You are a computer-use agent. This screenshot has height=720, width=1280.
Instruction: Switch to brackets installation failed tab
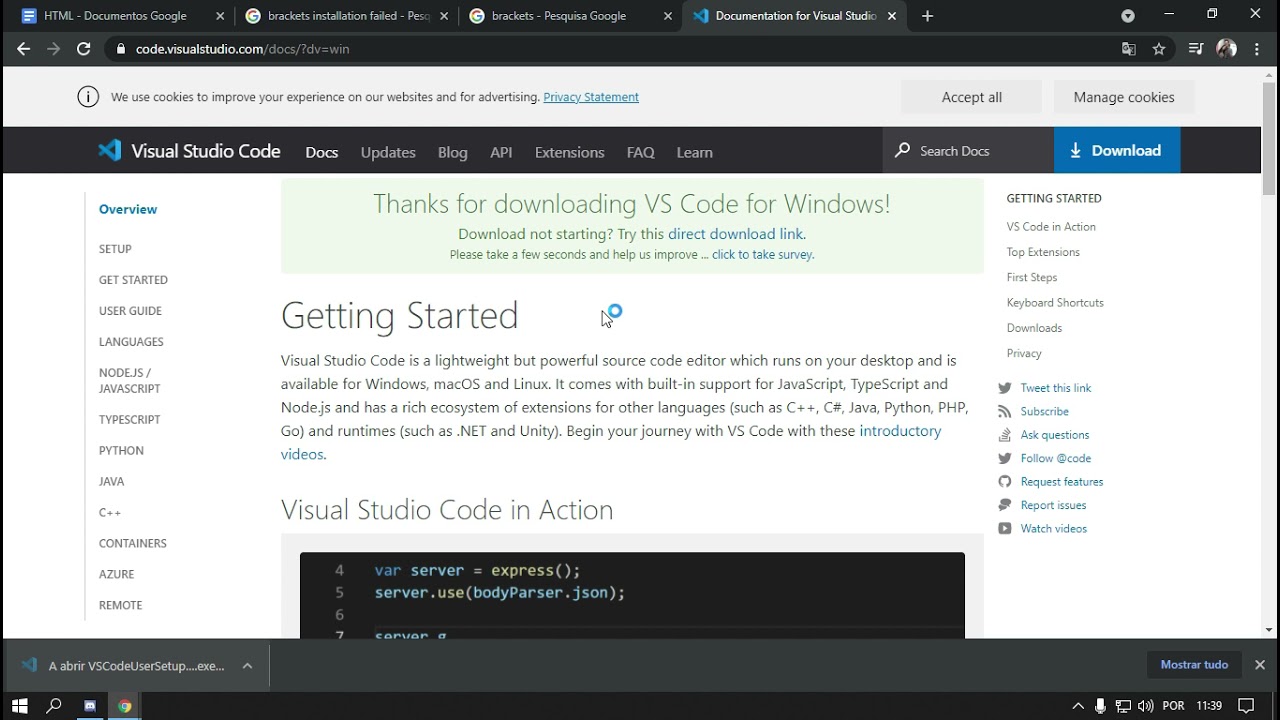[x=346, y=16]
